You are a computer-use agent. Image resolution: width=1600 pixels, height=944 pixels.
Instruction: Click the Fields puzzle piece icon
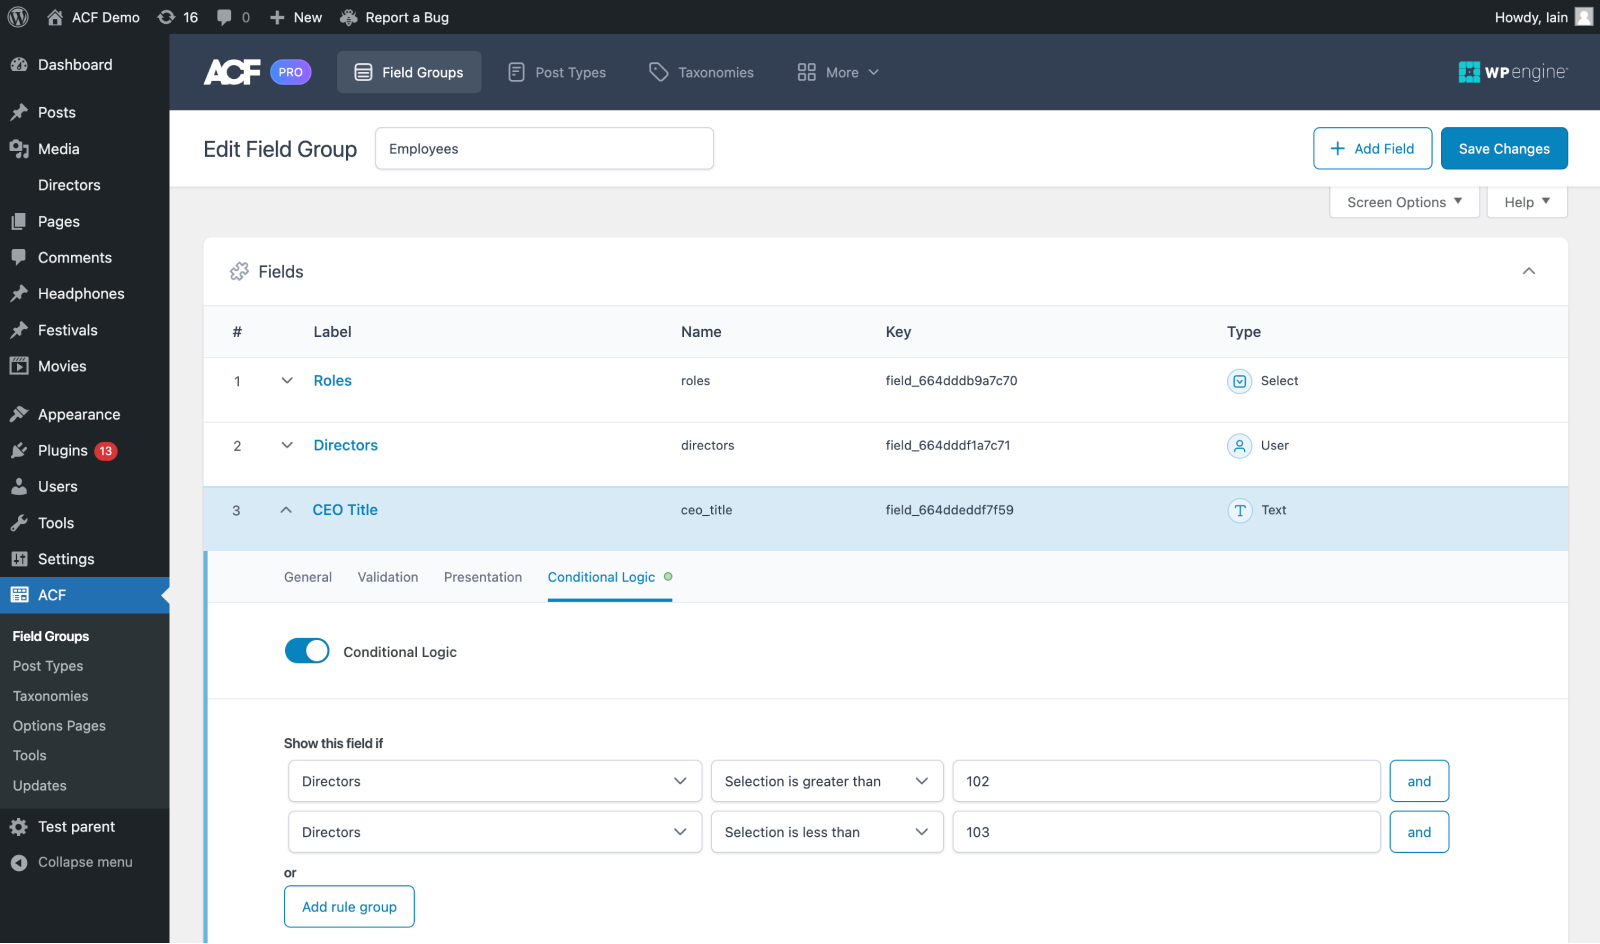pyautogui.click(x=239, y=271)
